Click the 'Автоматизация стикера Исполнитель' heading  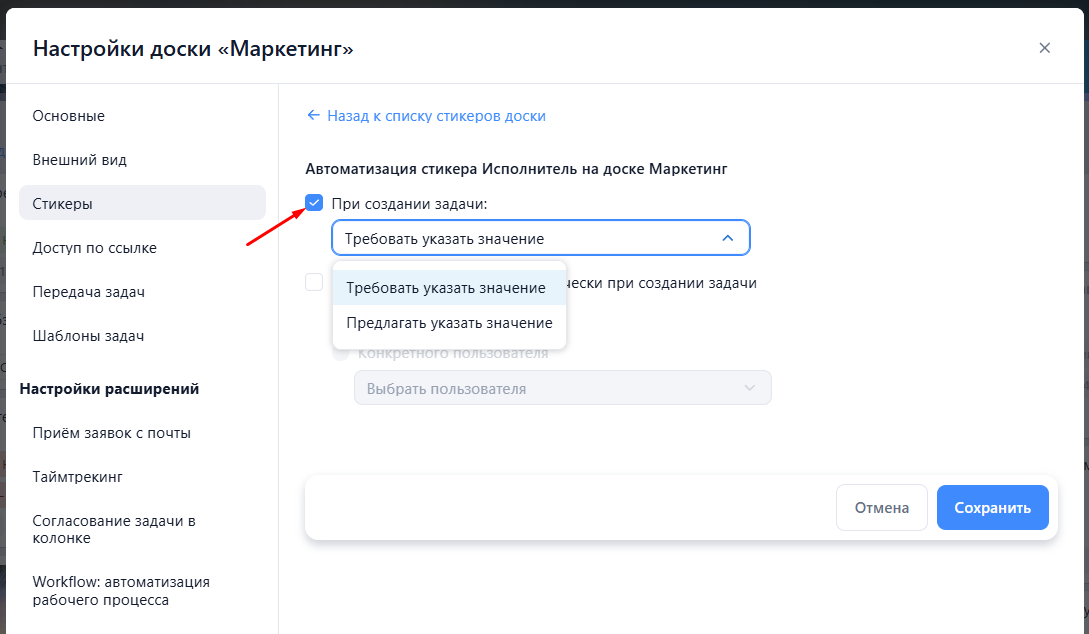516,169
